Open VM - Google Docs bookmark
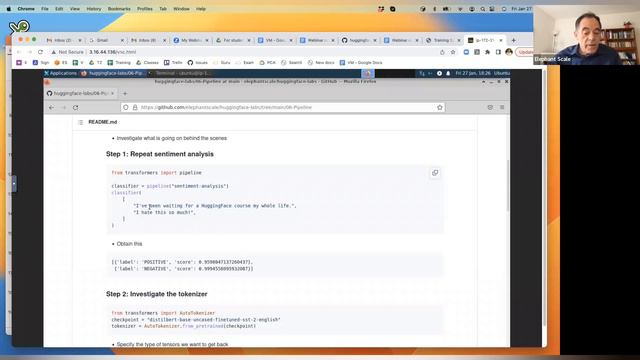 pyautogui.click(x=361, y=62)
